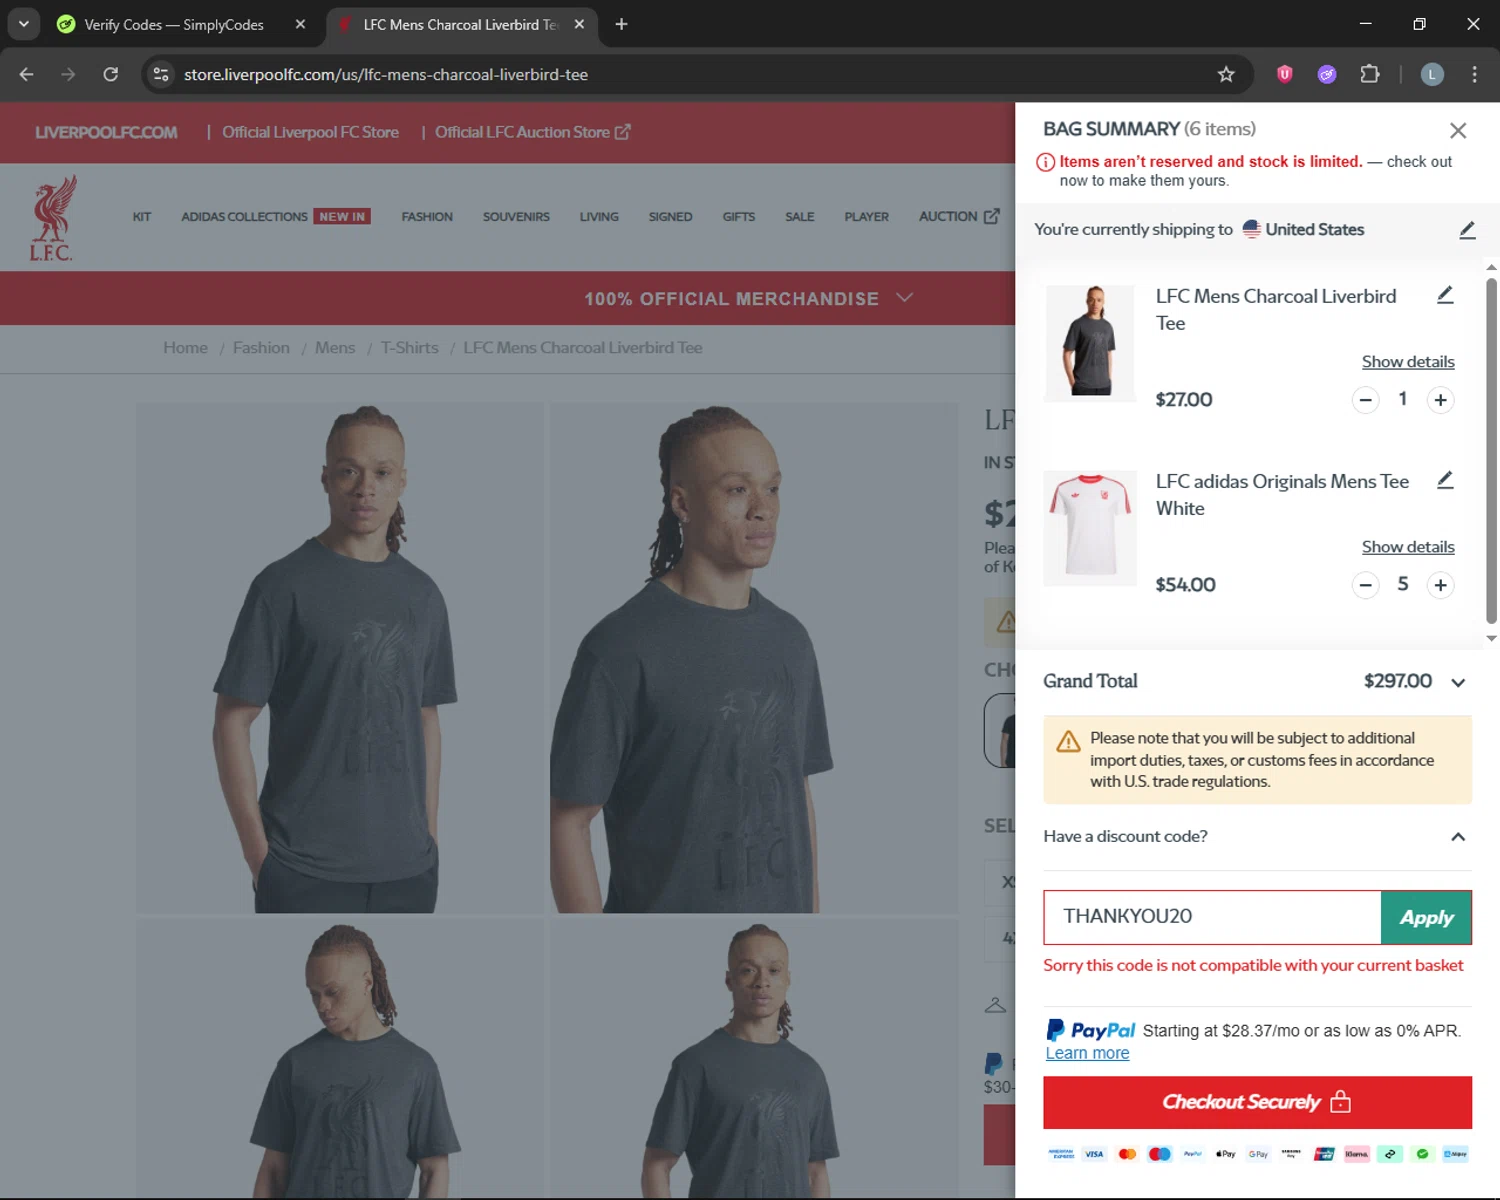
Task: Click the Klarna payment icon
Action: click(1357, 1154)
